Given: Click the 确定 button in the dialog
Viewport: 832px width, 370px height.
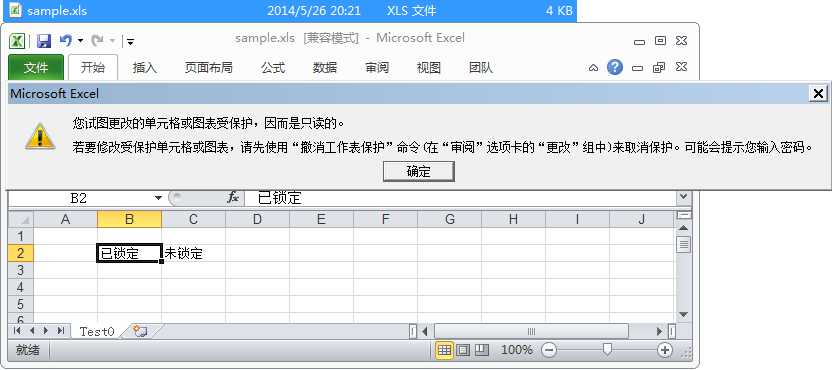Looking at the screenshot, I should pos(419,171).
